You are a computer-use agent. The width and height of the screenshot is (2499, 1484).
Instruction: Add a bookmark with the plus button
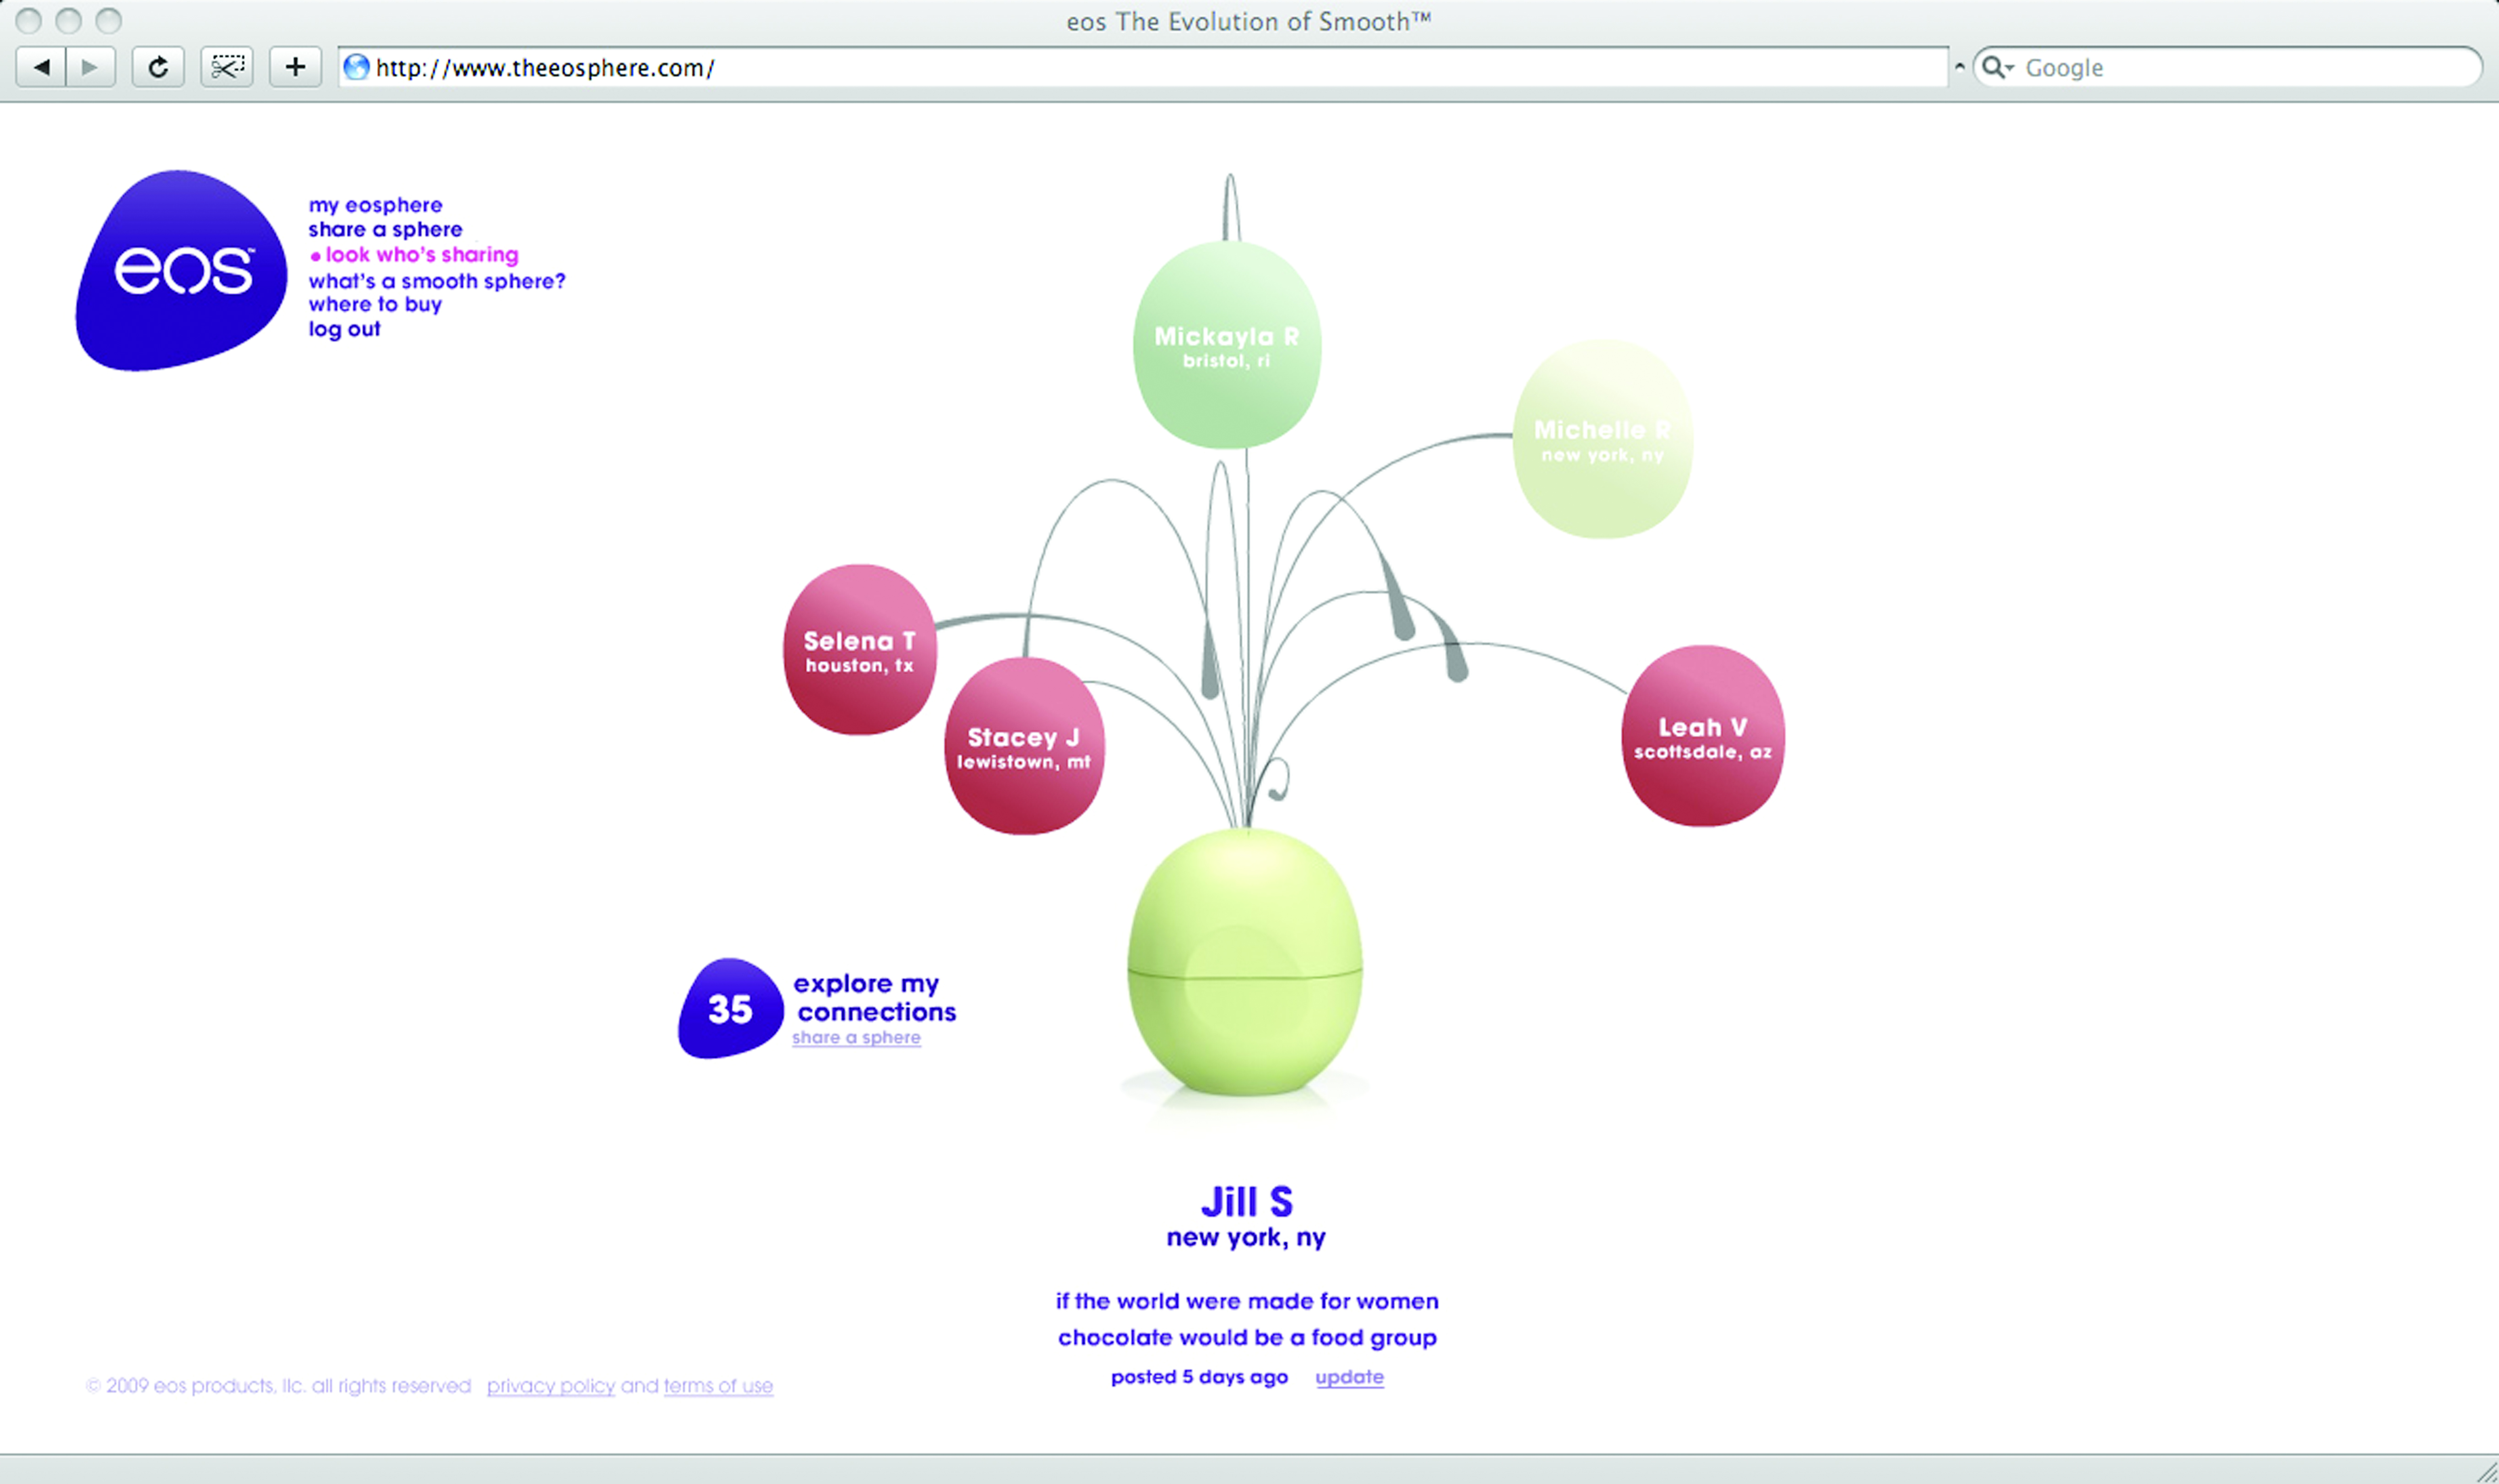tap(295, 67)
